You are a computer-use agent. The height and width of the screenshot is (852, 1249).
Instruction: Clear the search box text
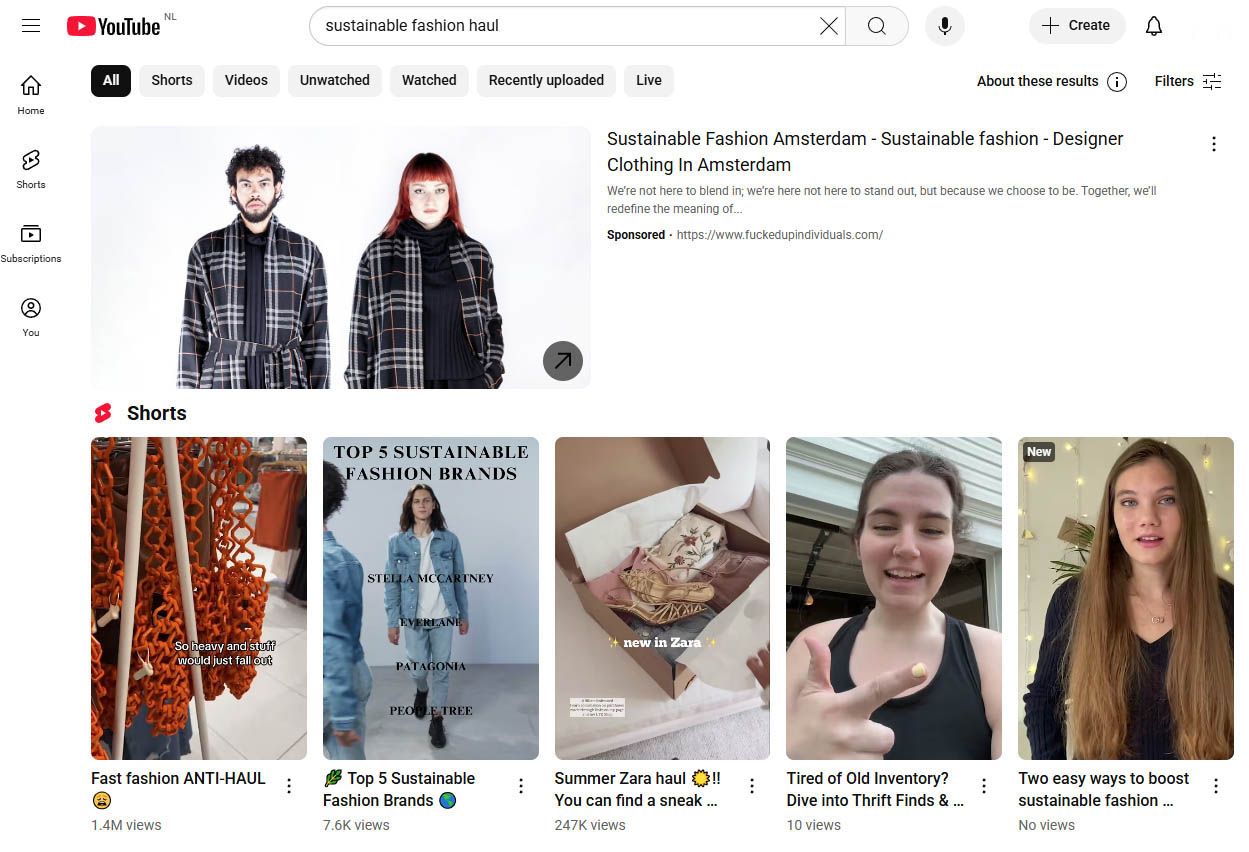829,26
